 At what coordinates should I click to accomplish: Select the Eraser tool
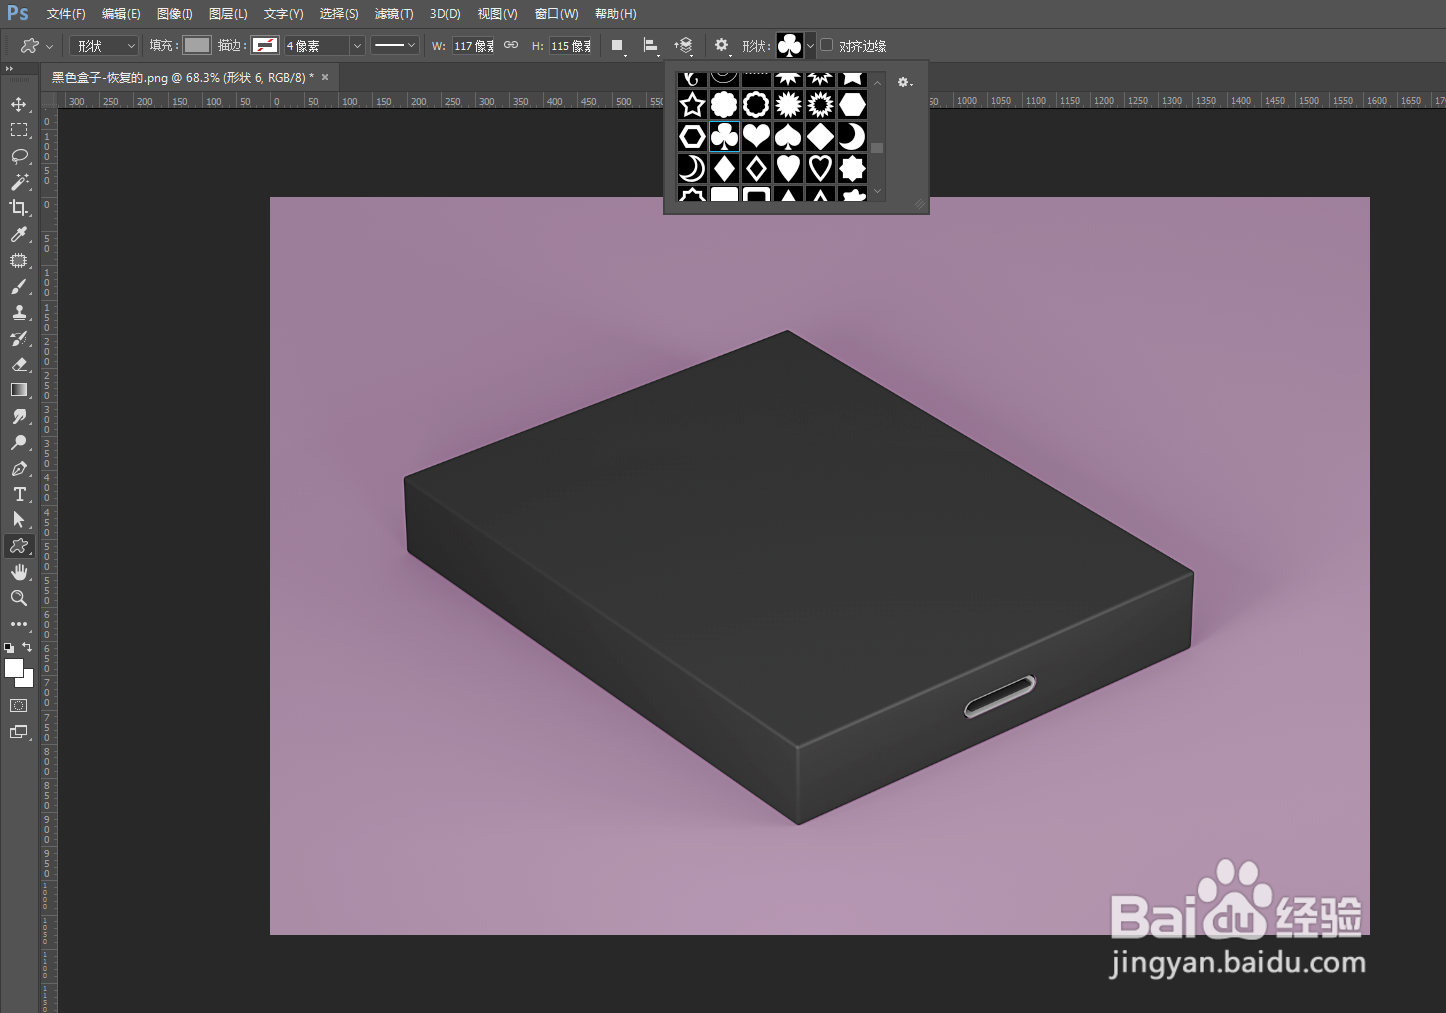(x=19, y=364)
